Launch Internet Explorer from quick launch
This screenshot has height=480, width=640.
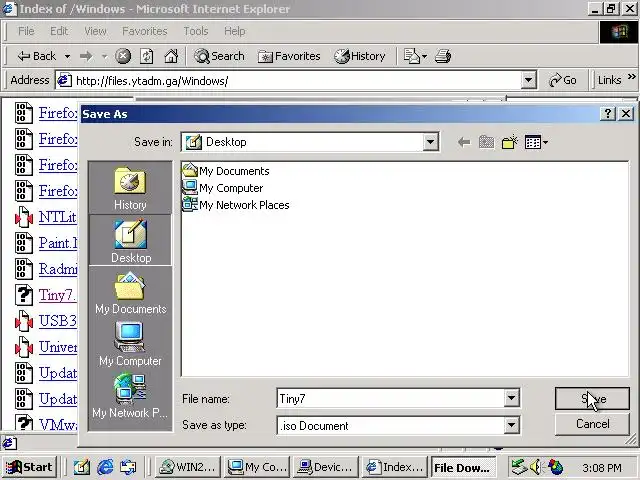point(105,467)
